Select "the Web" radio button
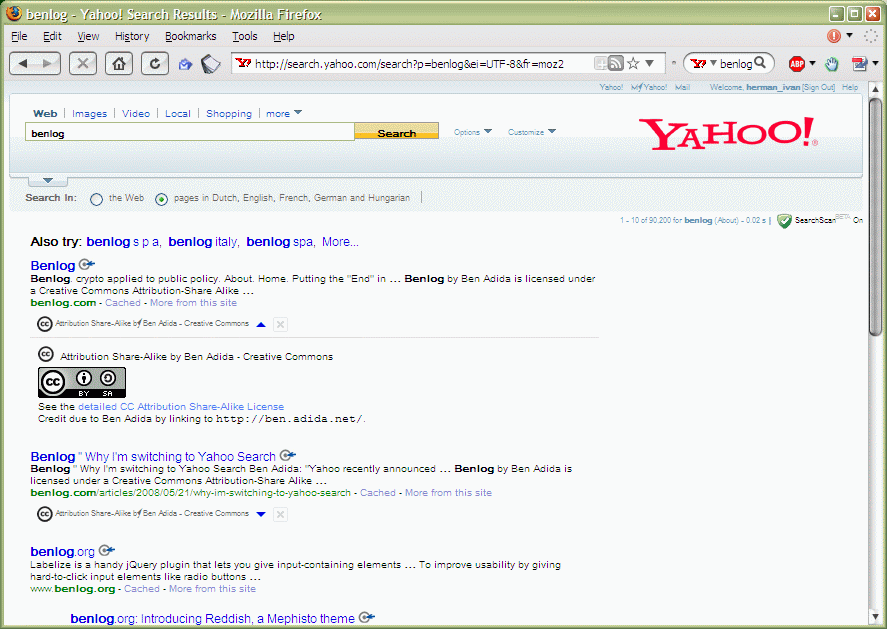Screen dimensions: 887x629 coord(97,199)
